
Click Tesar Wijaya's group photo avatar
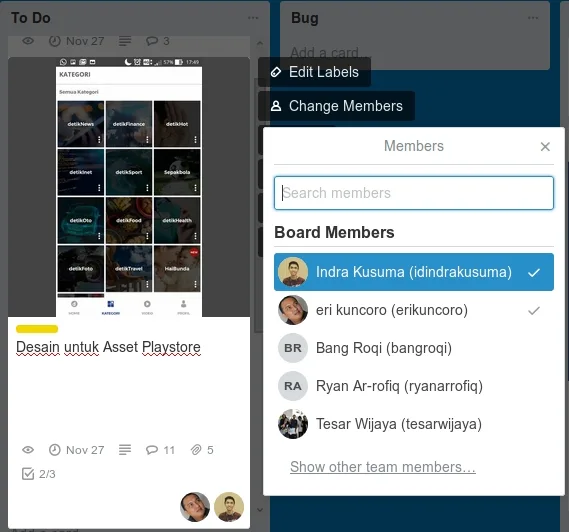[x=293, y=424]
